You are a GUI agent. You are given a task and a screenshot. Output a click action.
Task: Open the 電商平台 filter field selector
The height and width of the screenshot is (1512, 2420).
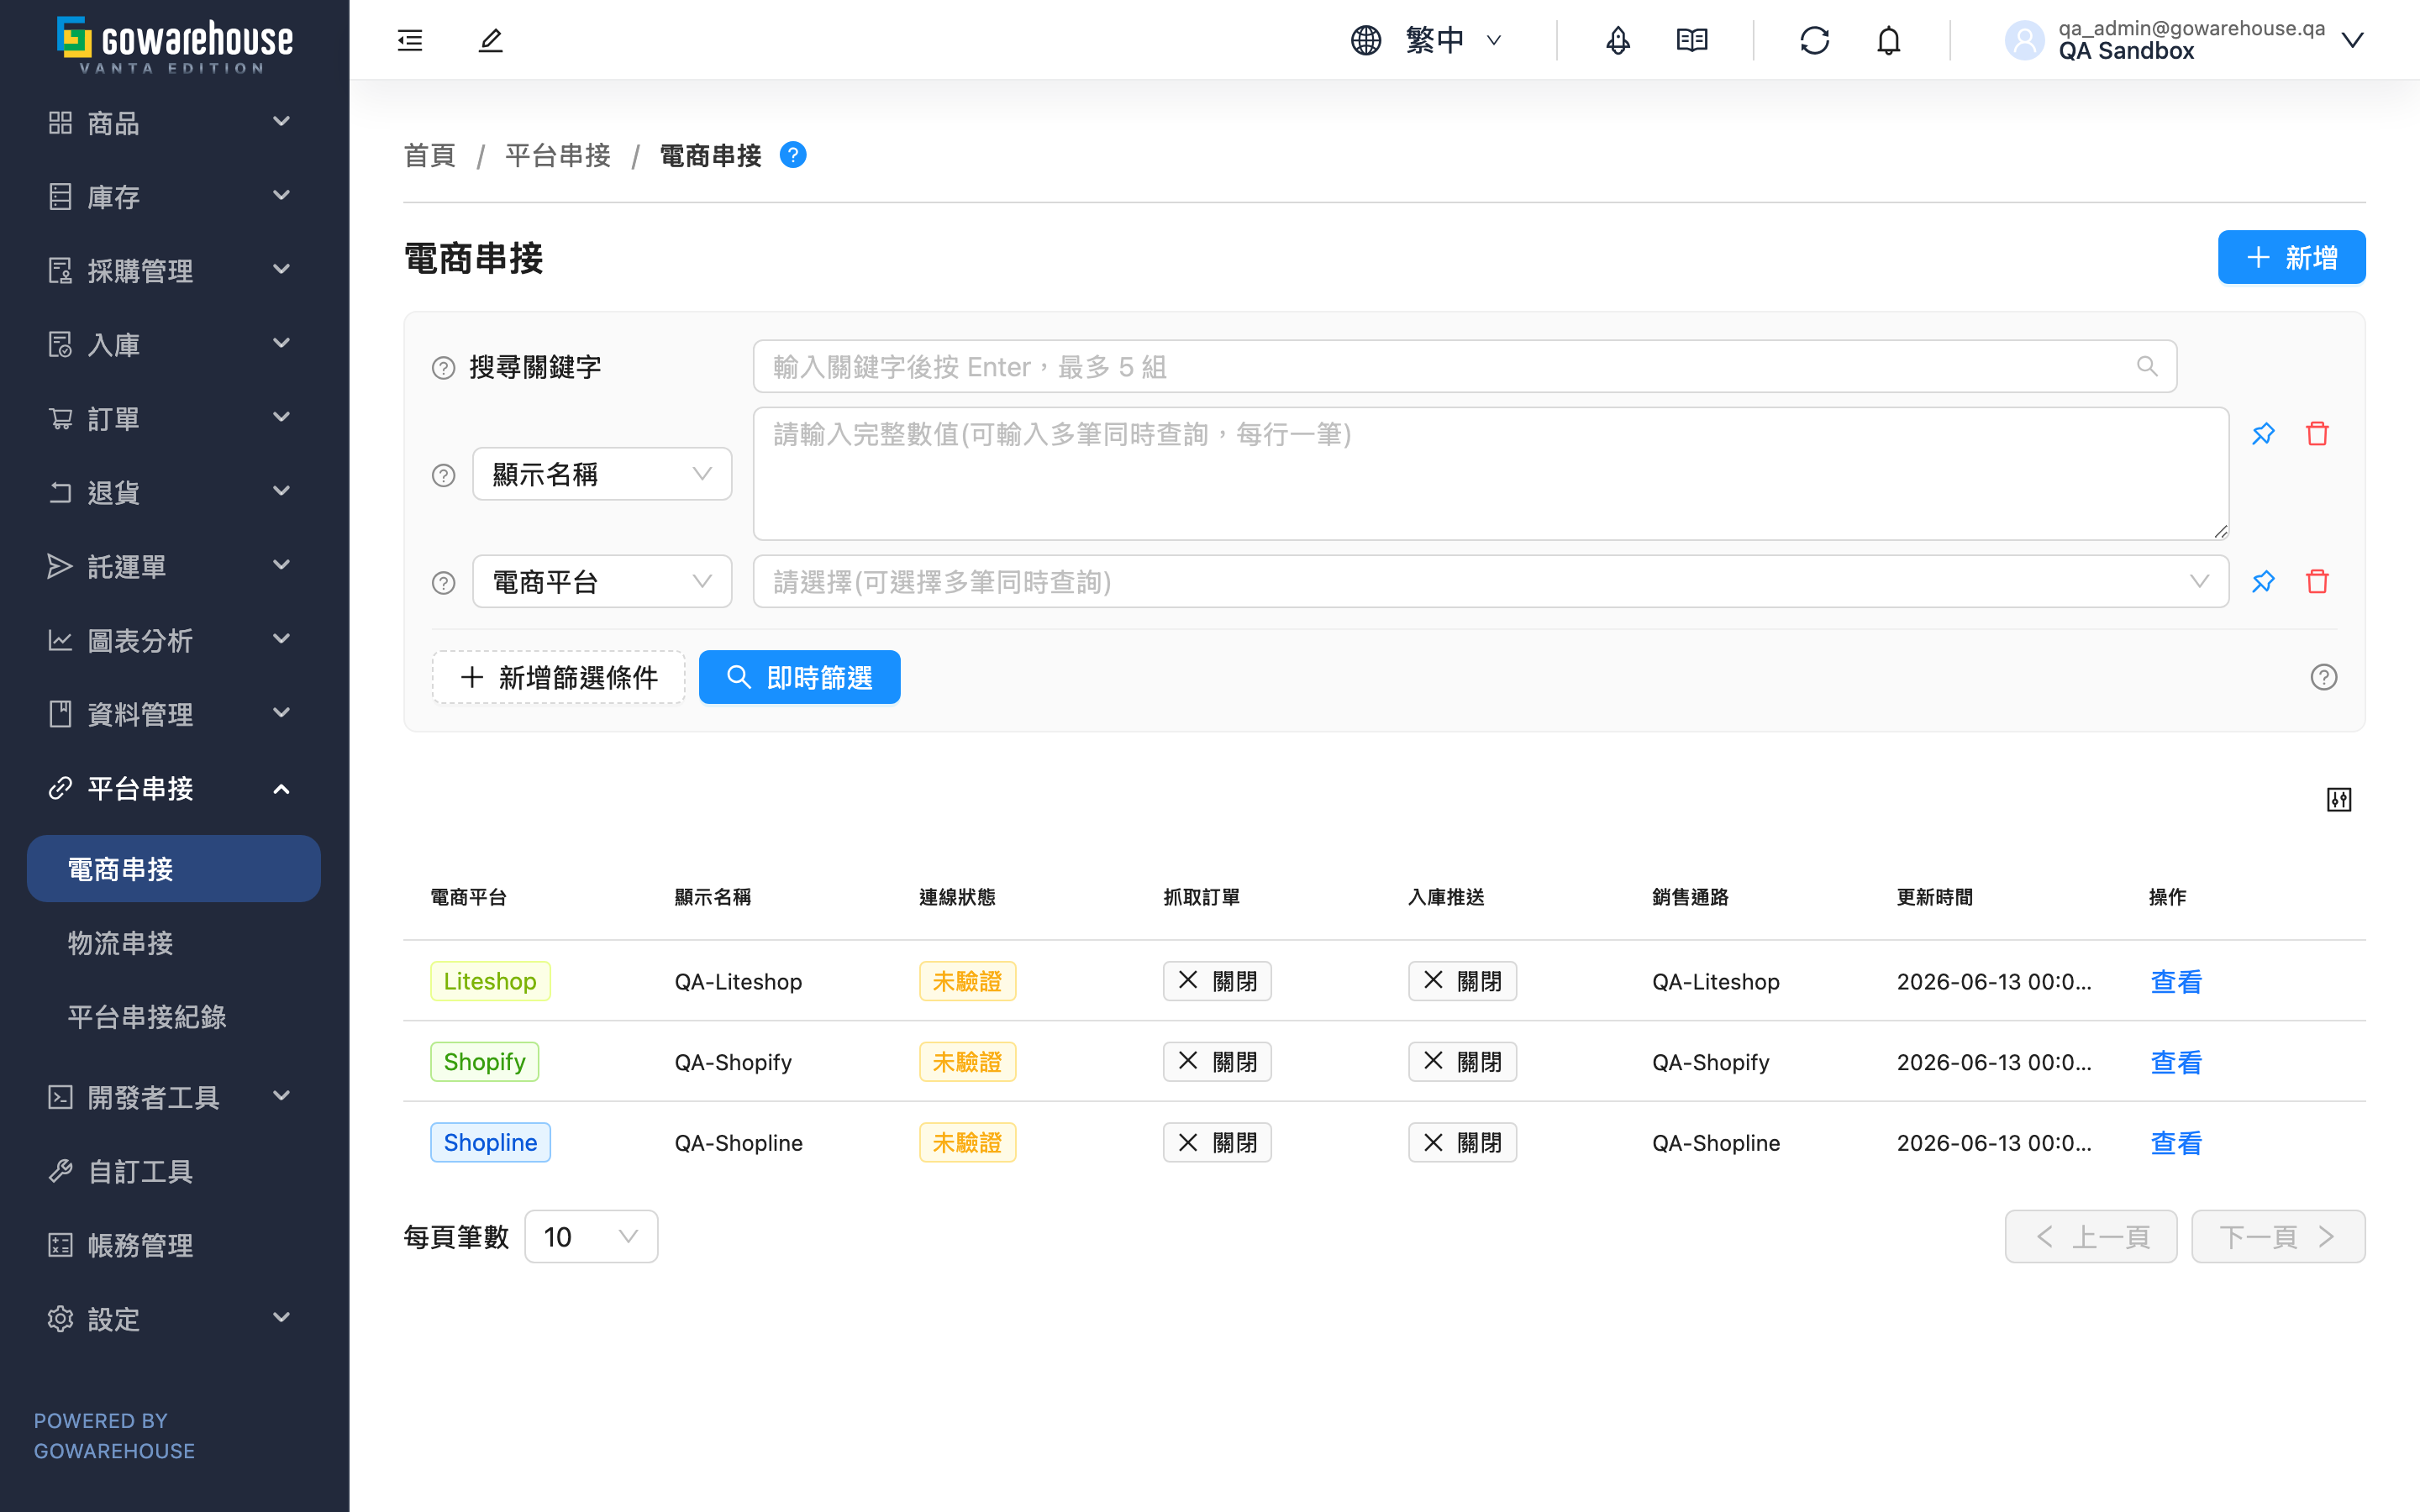pyautogui.click(x=602, y=581)
